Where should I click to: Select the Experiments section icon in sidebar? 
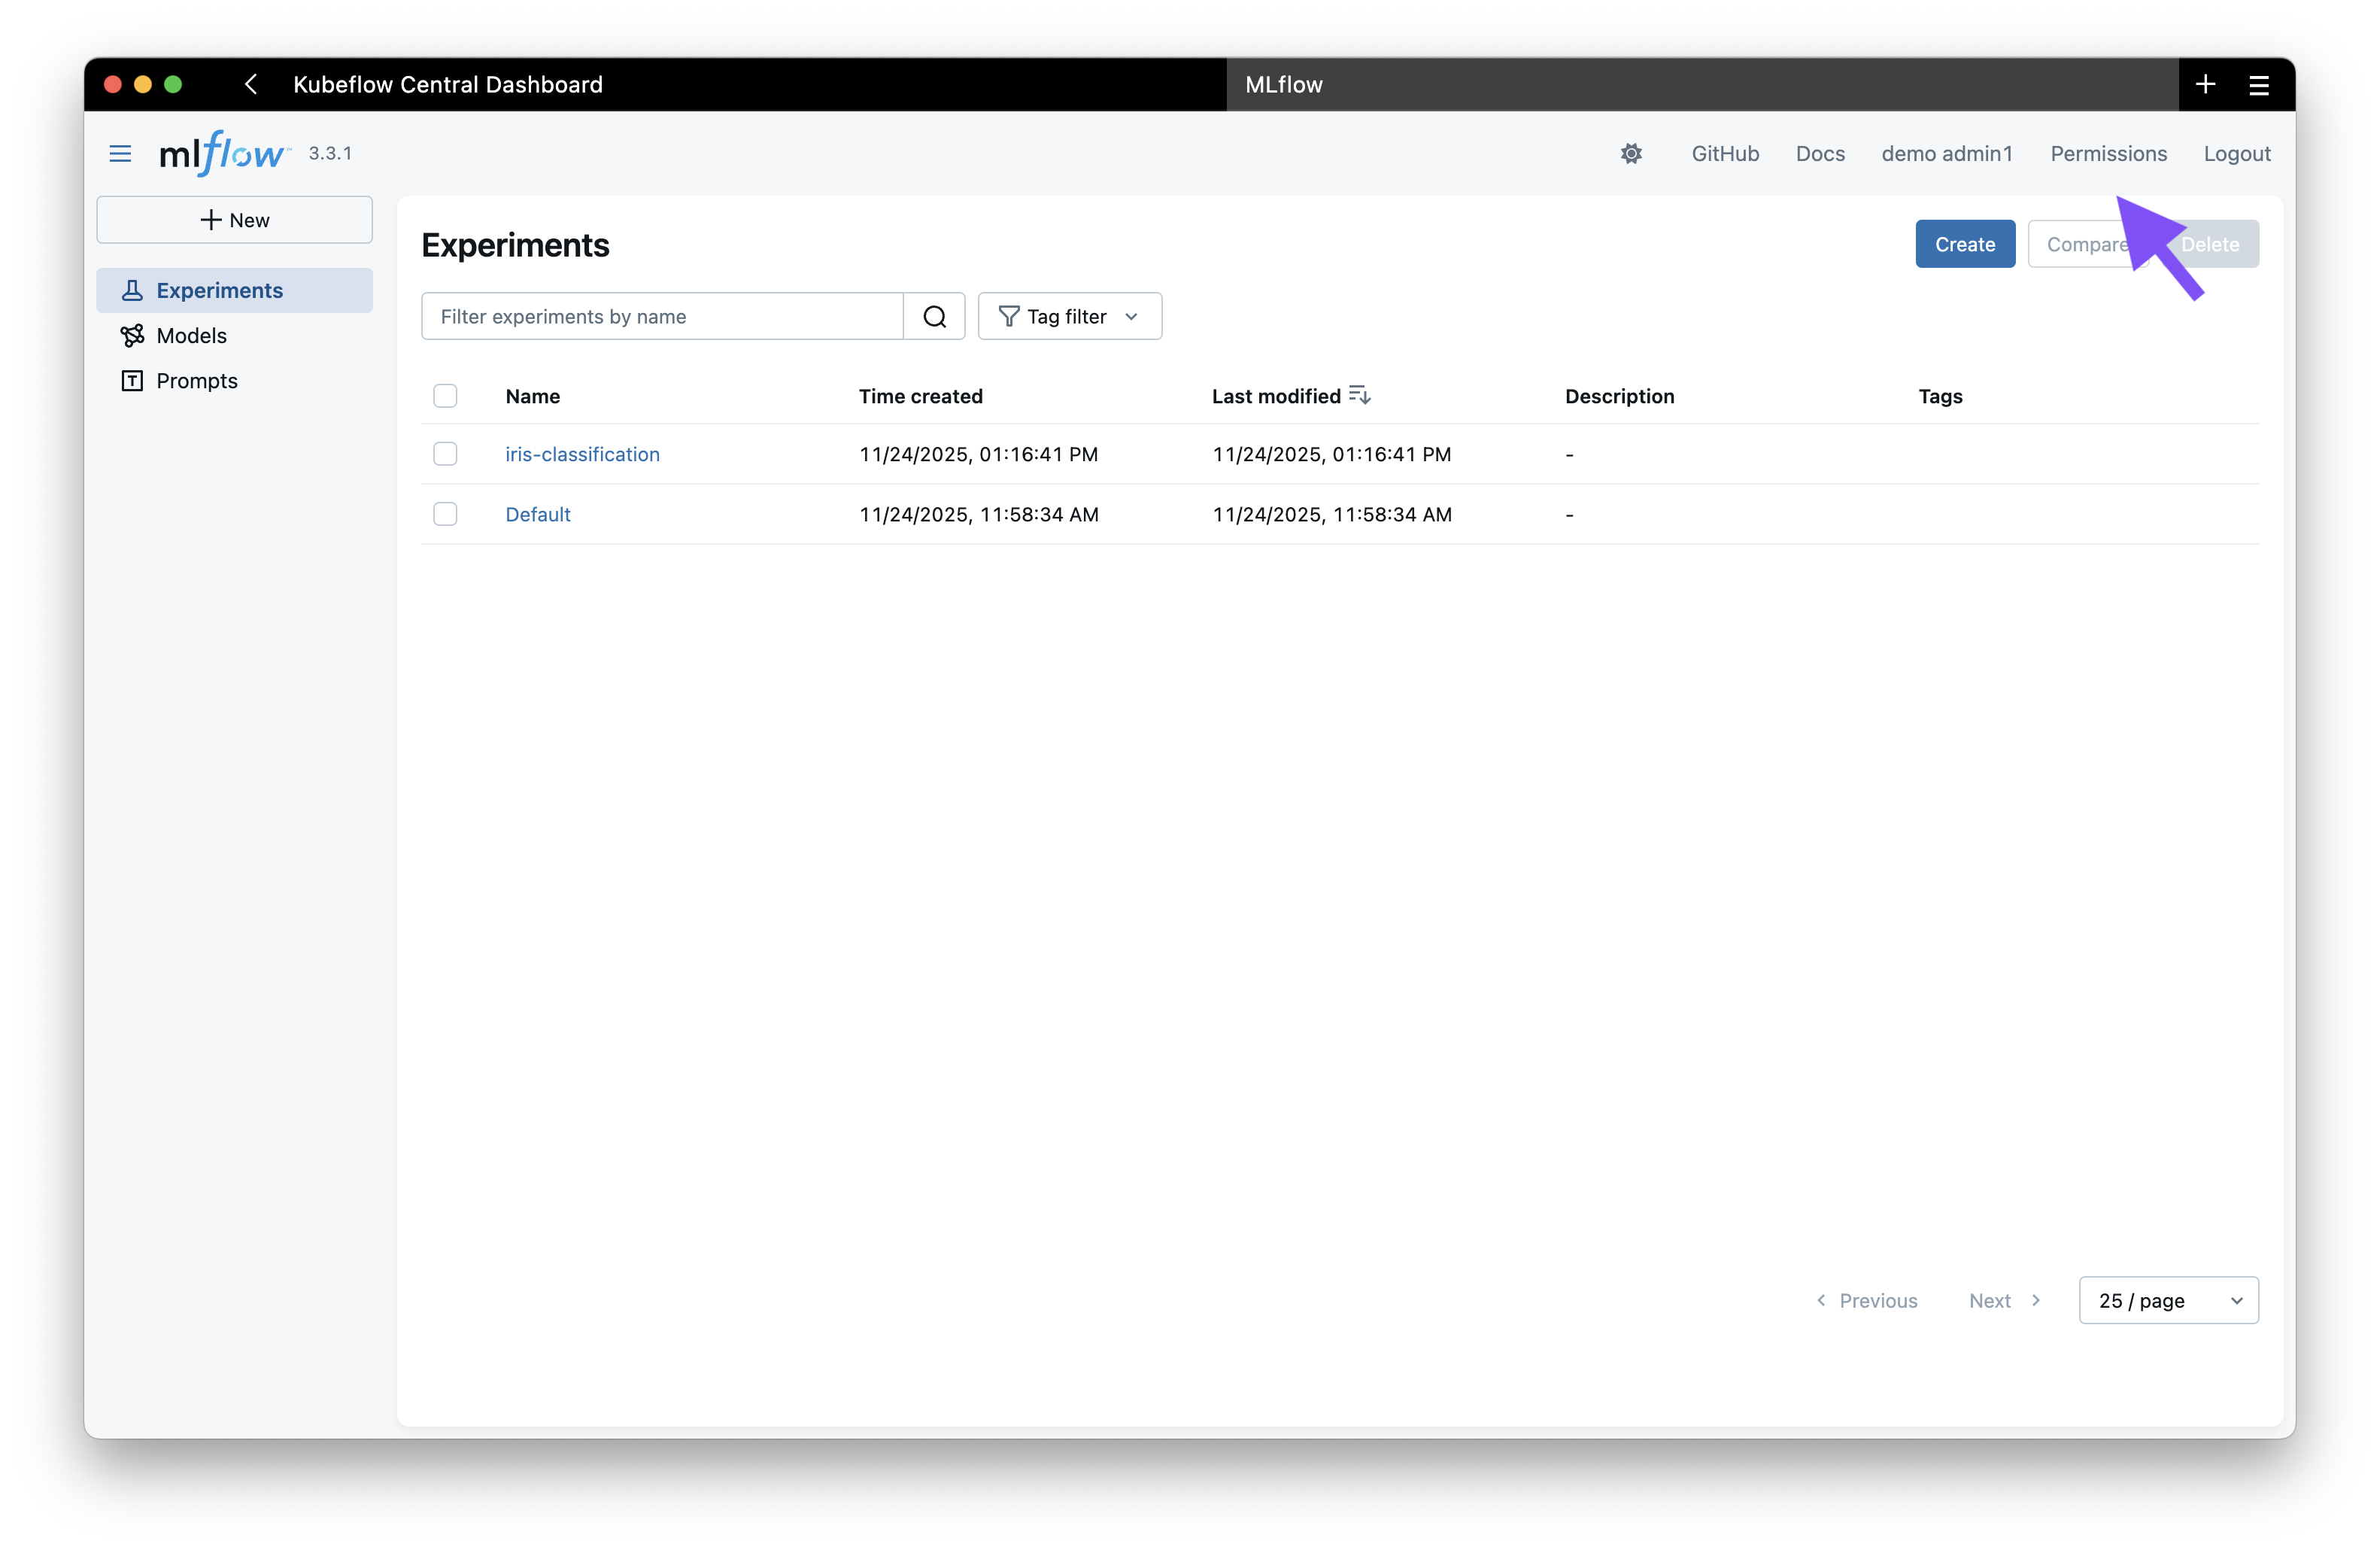point(134,290)
